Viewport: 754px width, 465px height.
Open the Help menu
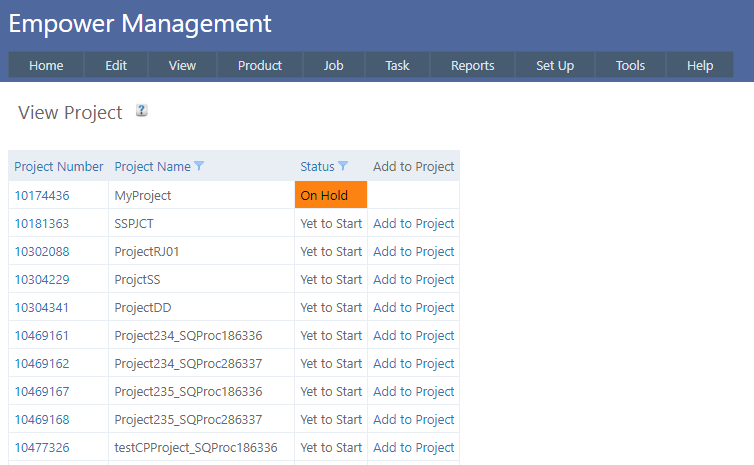click(x=700, y=66)
